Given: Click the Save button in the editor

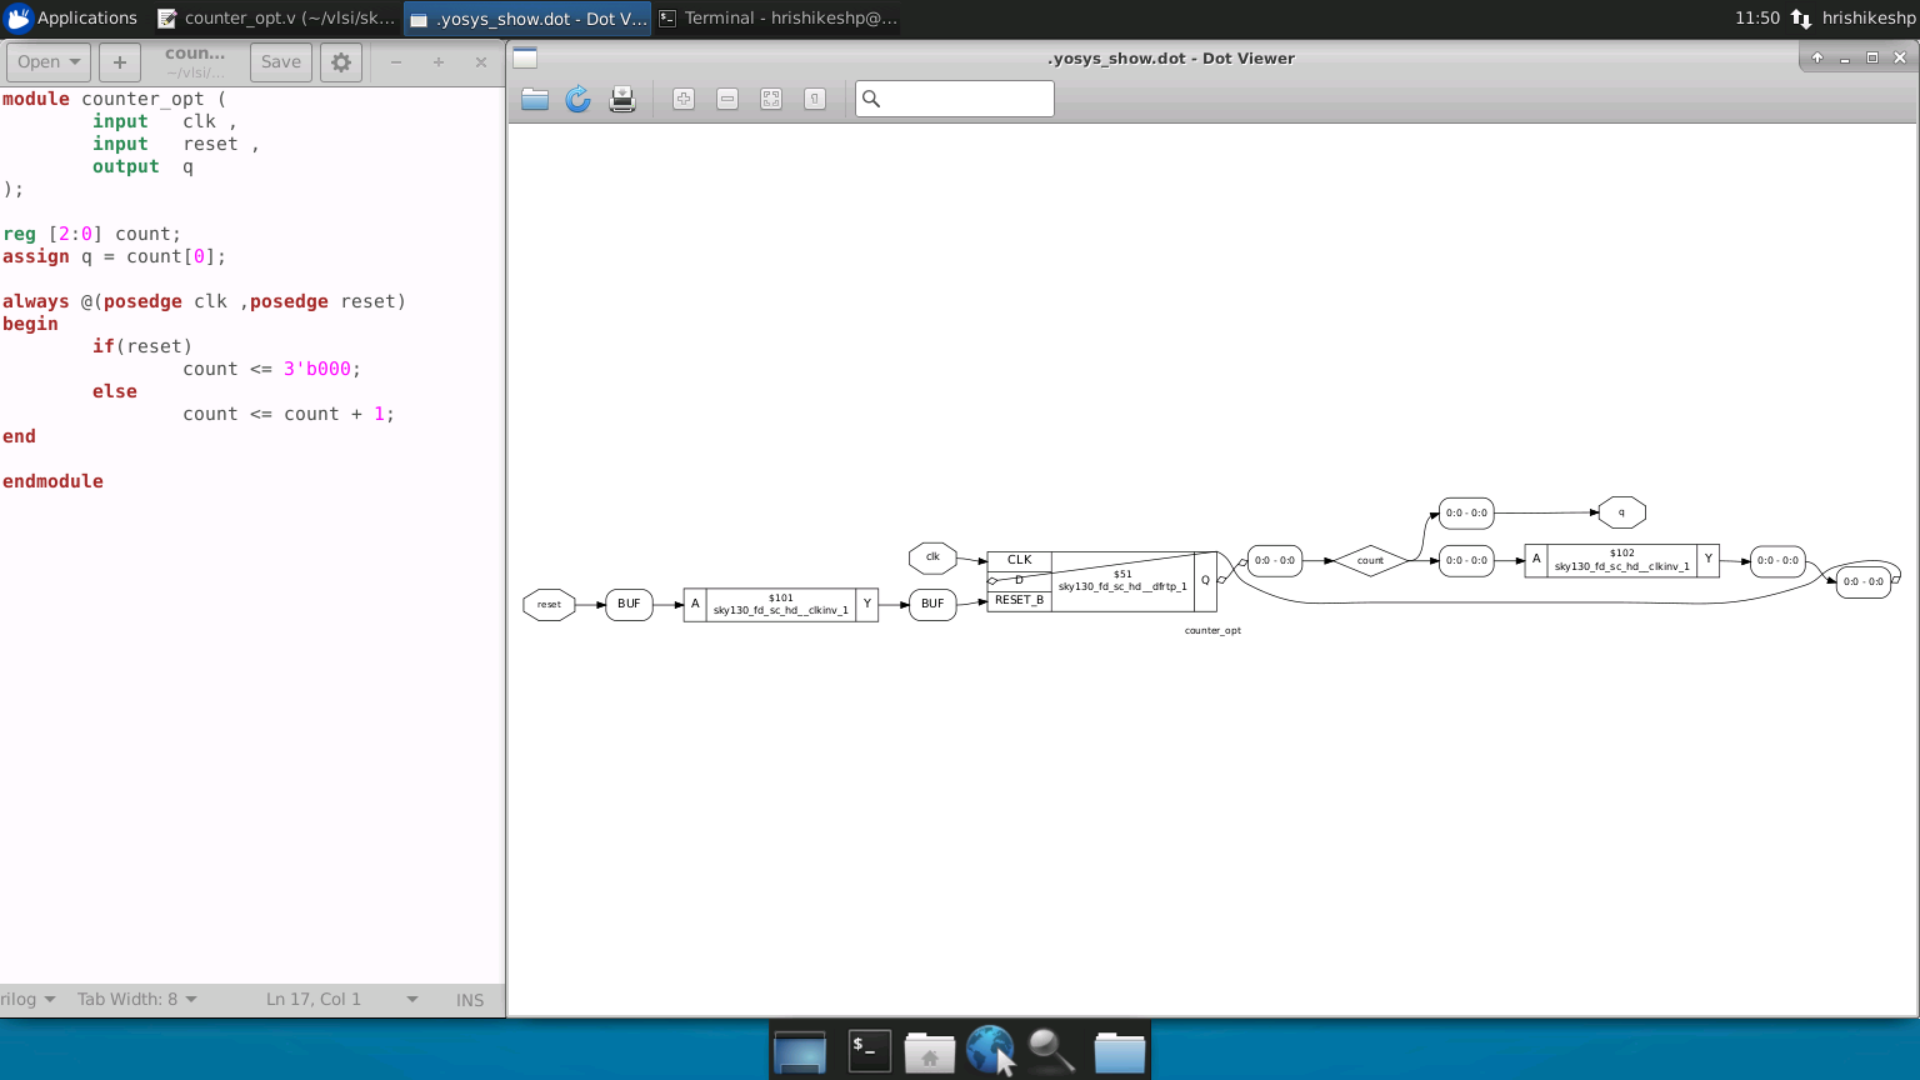Looking at the screenshot, I should click(x=281, y=62).
